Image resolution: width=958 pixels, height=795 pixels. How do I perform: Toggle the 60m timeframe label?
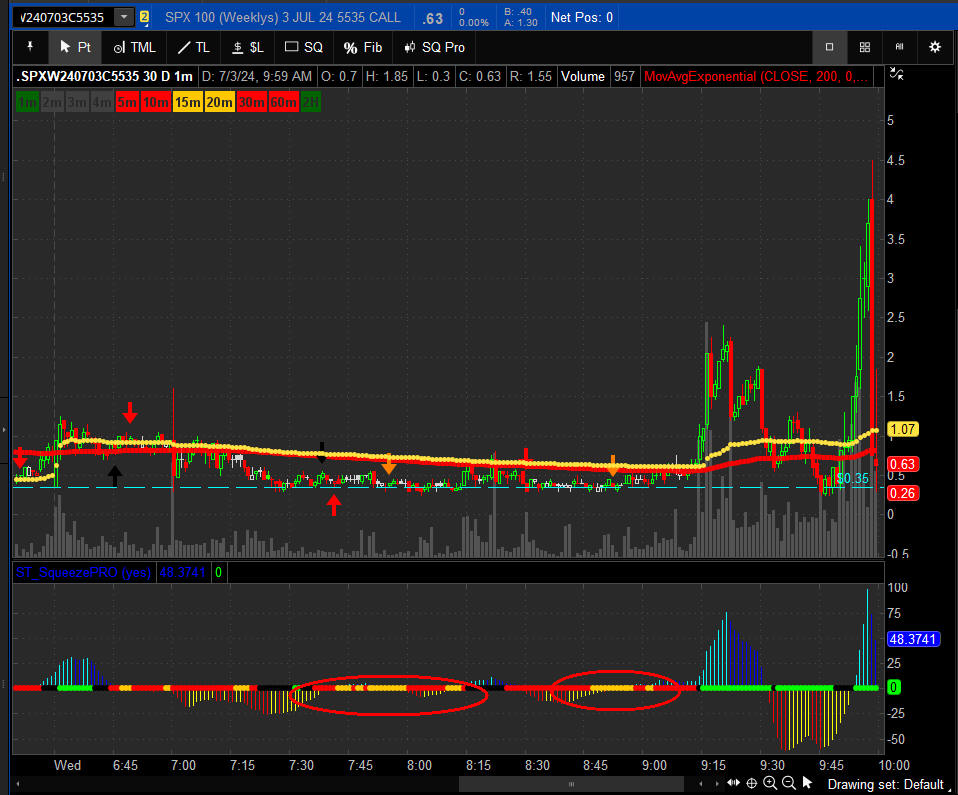pos(283,101)
